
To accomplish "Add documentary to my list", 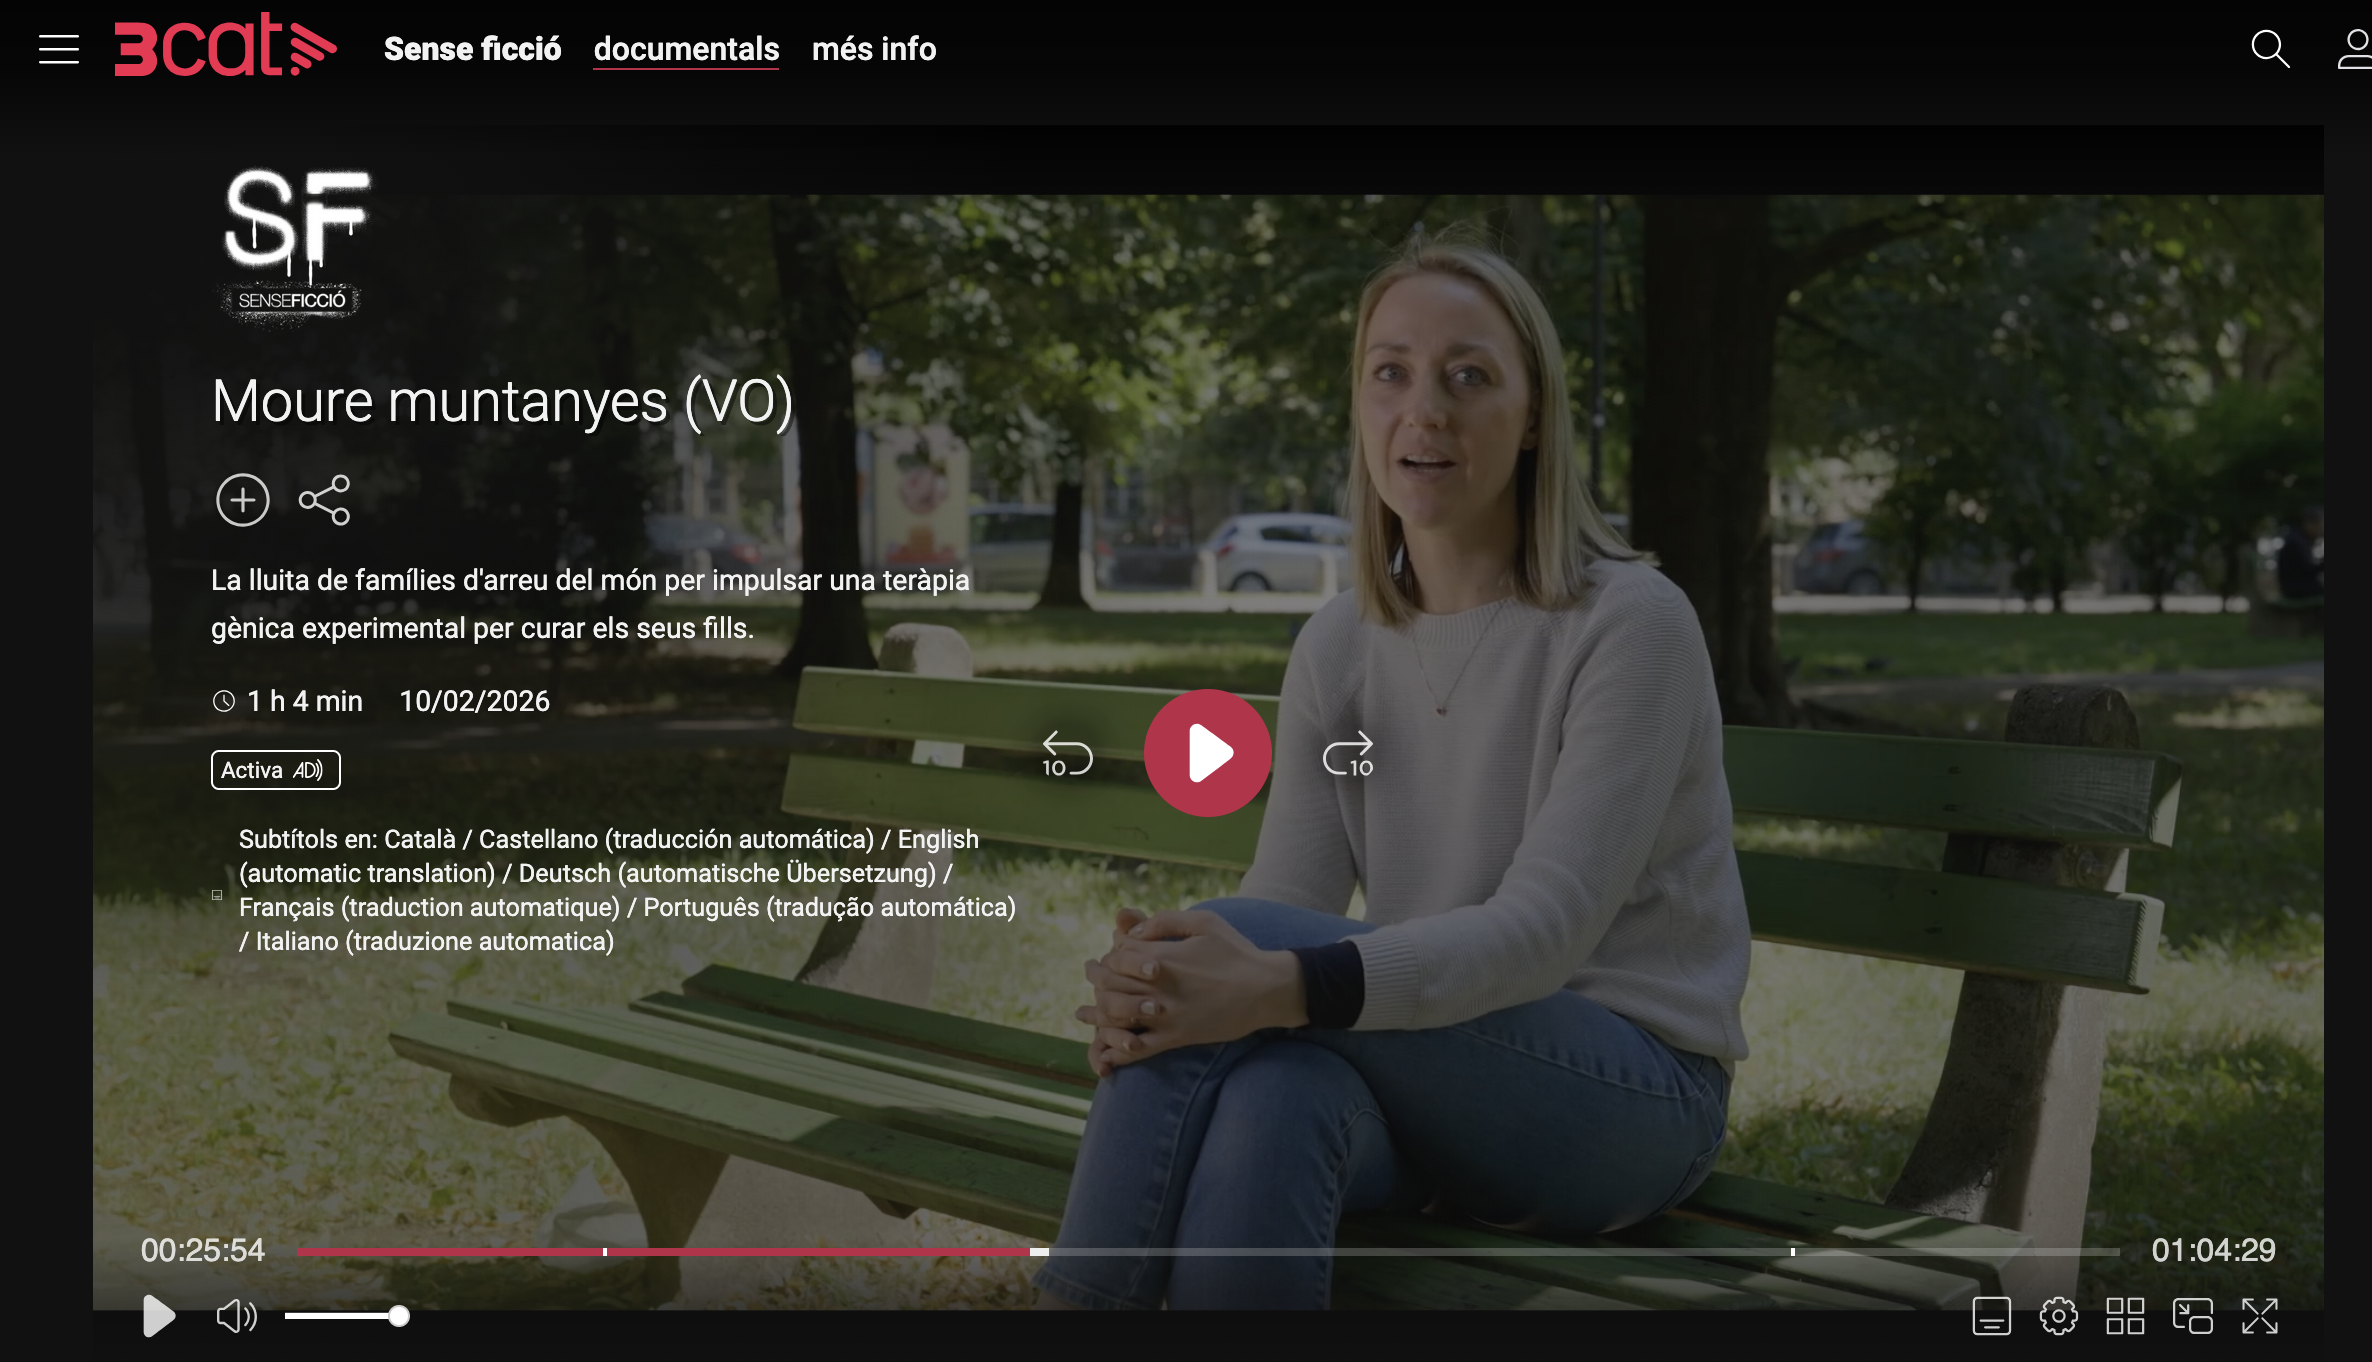I will (243, 500).
